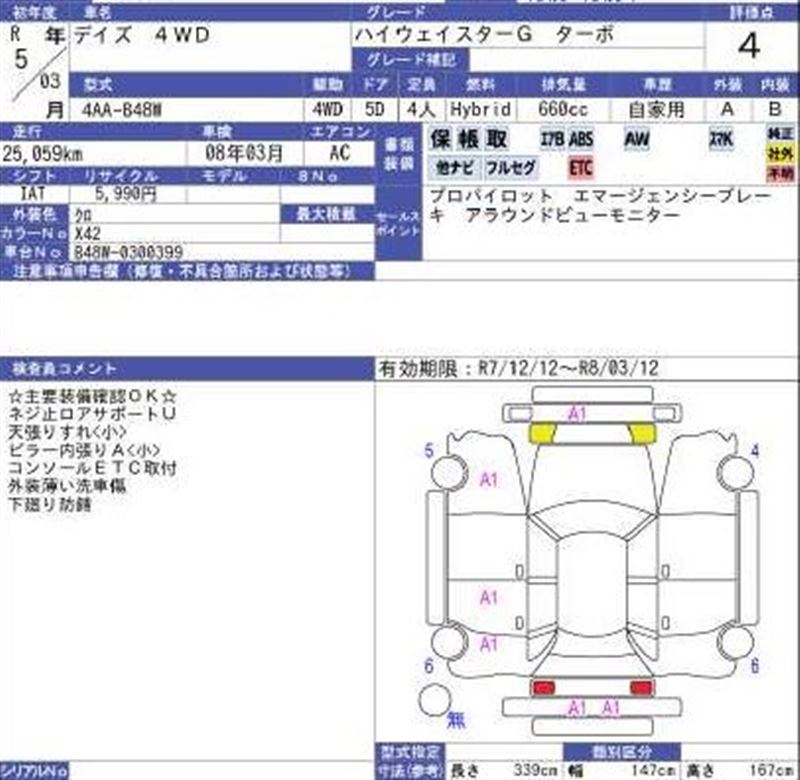Viewport: 800px width, 780px height.
Task: Click the red ETC badge
Action: 581,167
